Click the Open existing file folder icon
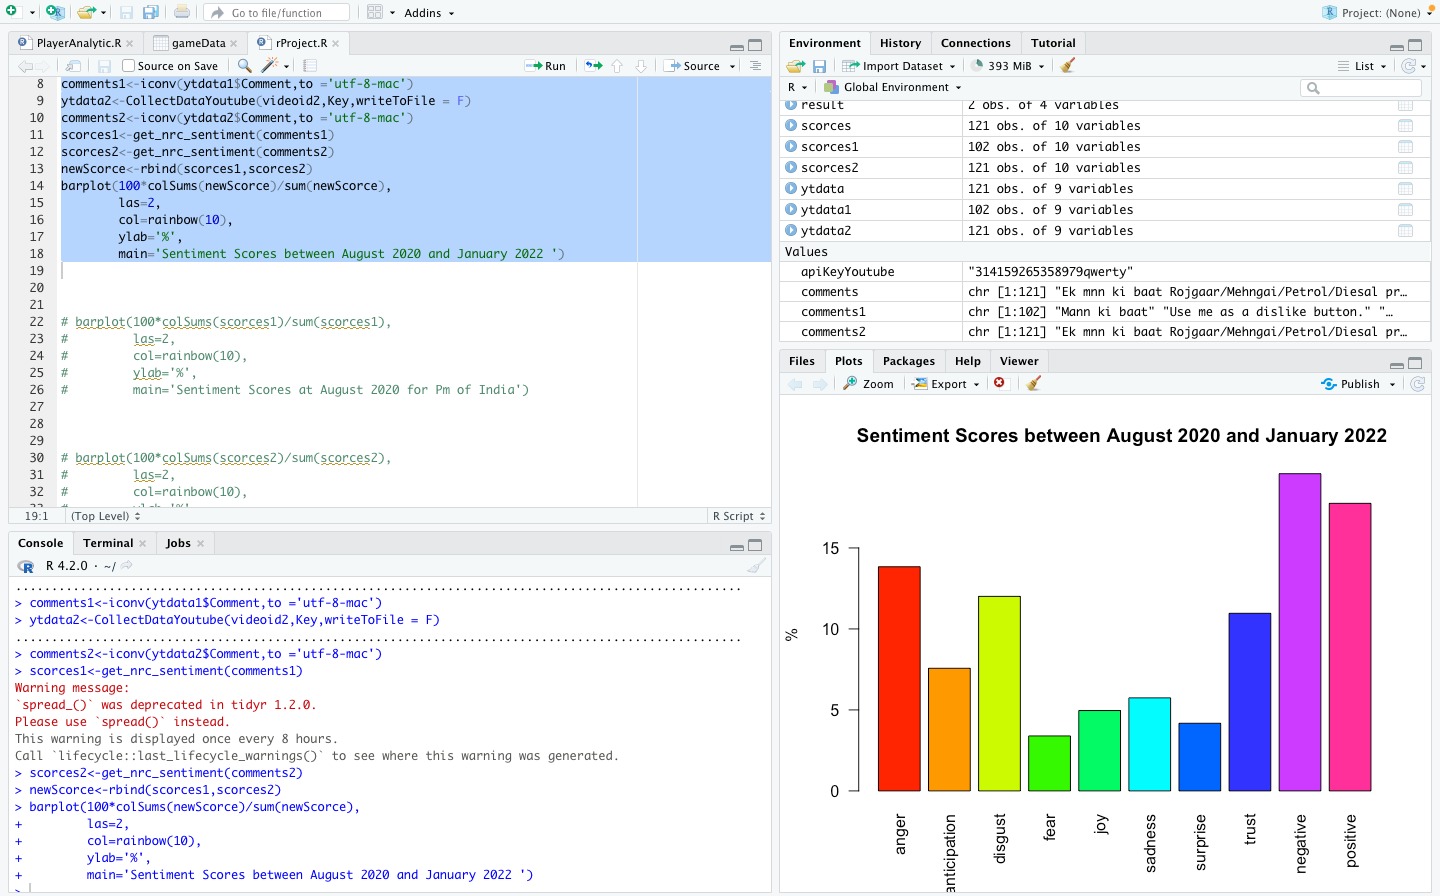Screen dimensions: 1440x896 pos(86,12)
